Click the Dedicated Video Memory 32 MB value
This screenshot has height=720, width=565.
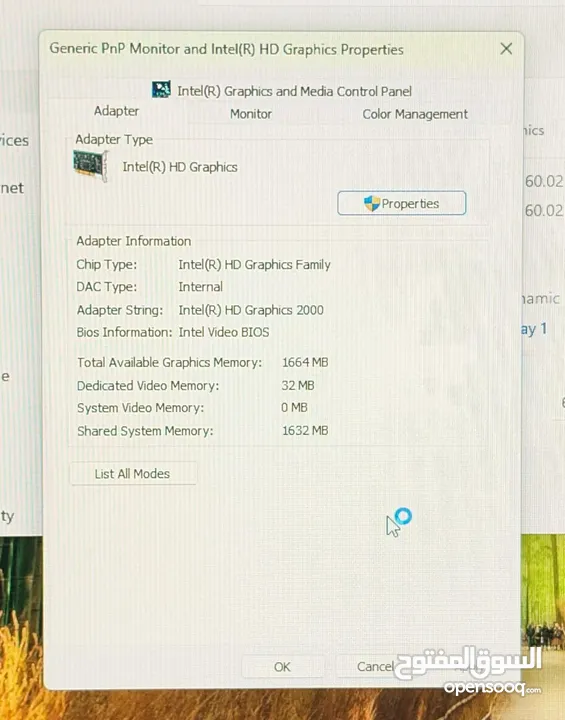point(298,385)
